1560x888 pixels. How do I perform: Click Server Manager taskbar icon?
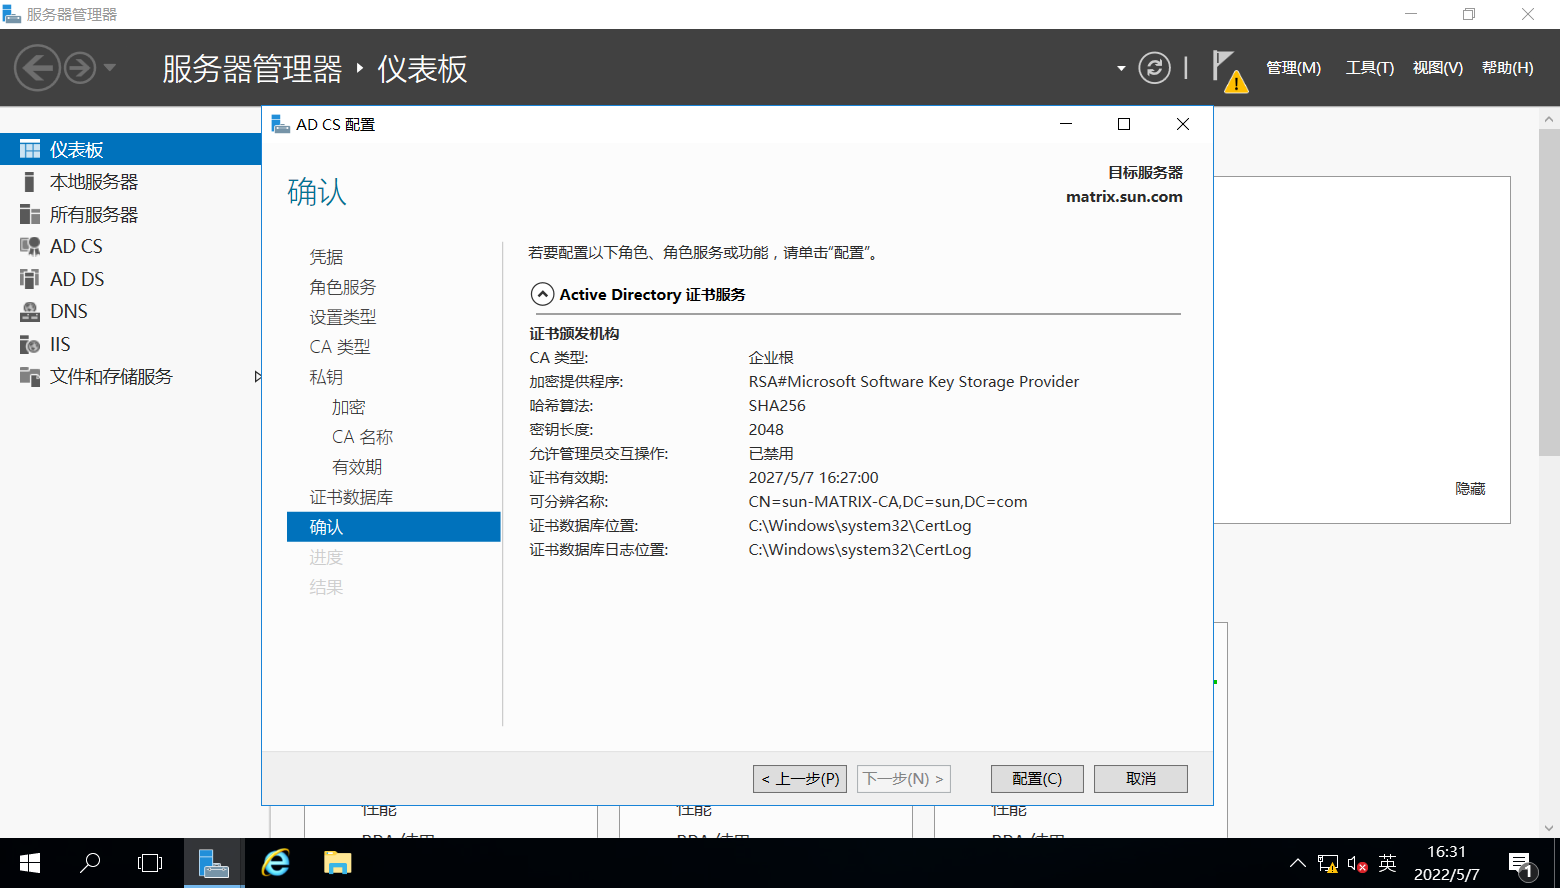coord(214,863)
